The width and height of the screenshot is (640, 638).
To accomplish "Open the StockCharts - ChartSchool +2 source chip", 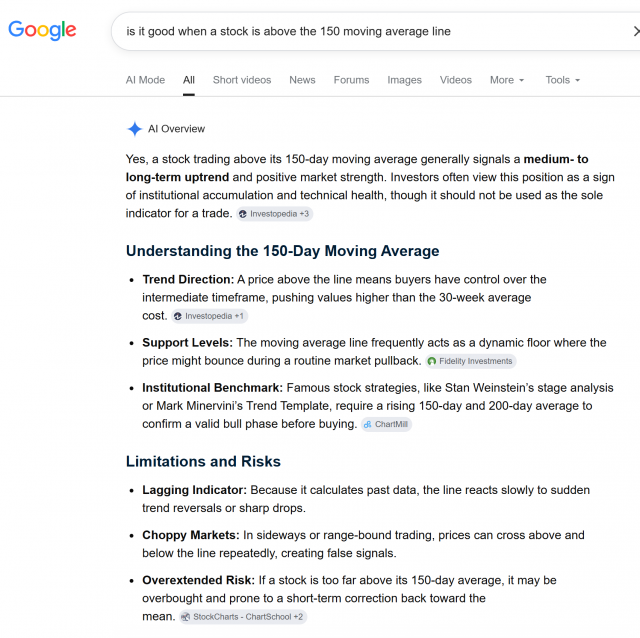I will (x=243, y=617).
